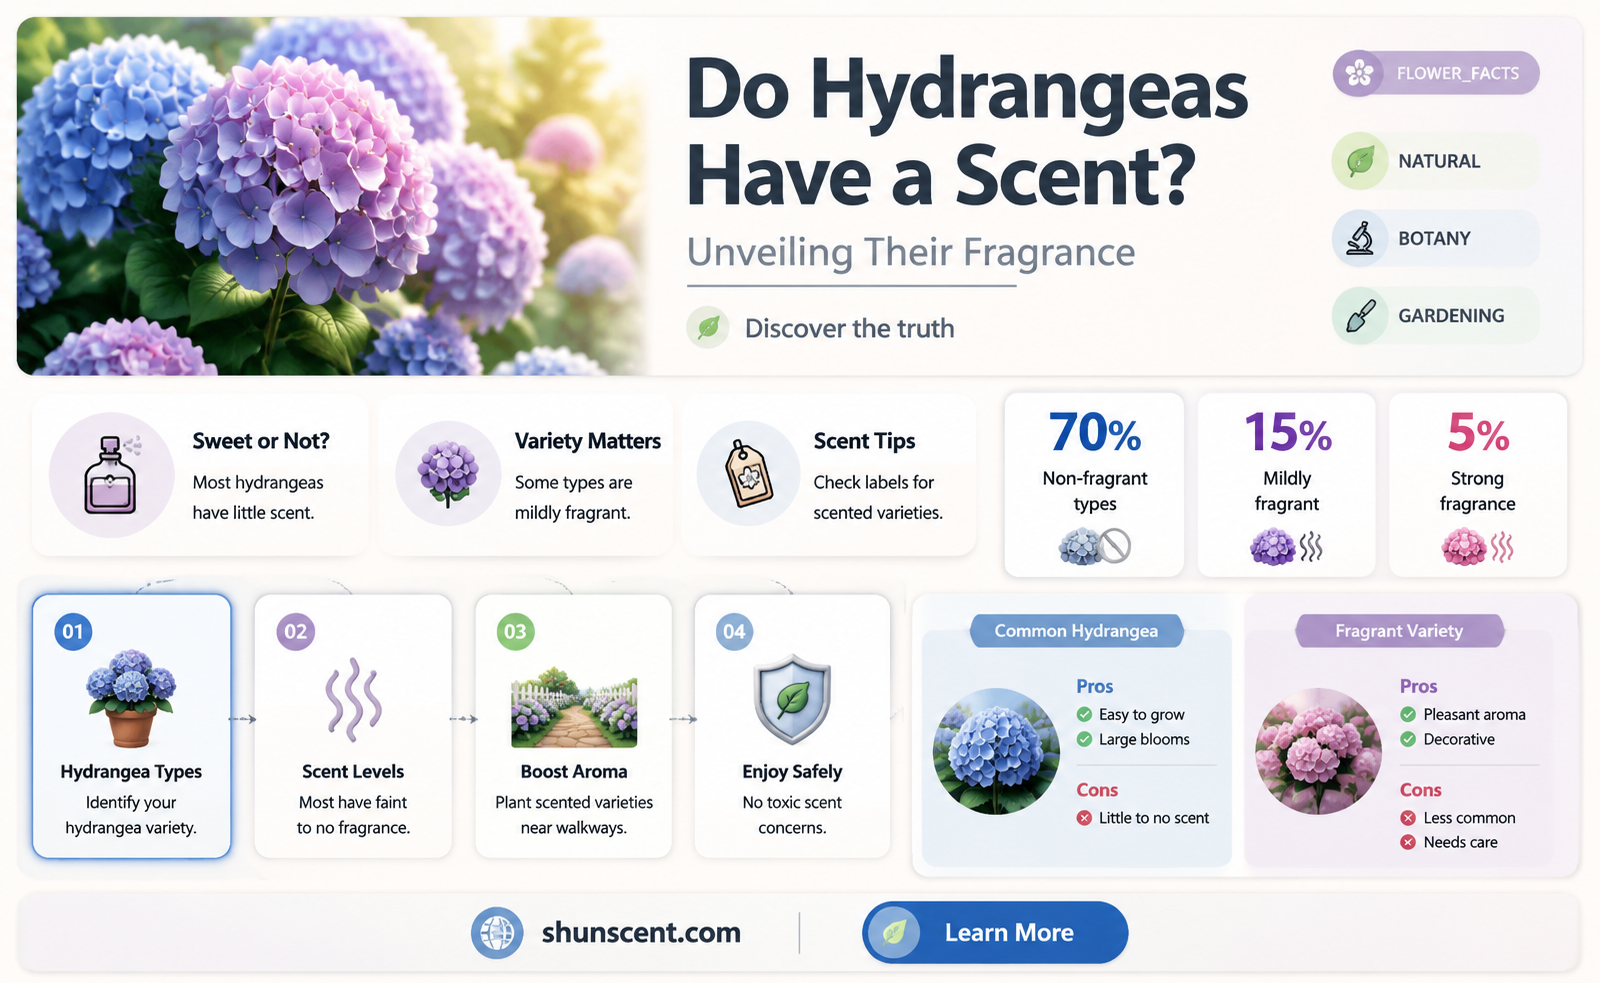Image resolution: width=1600 pixels, height=983 pixels.
Task: Click the green check beside Decorative
Action: pyautogui.click(x=1408, y=739)
